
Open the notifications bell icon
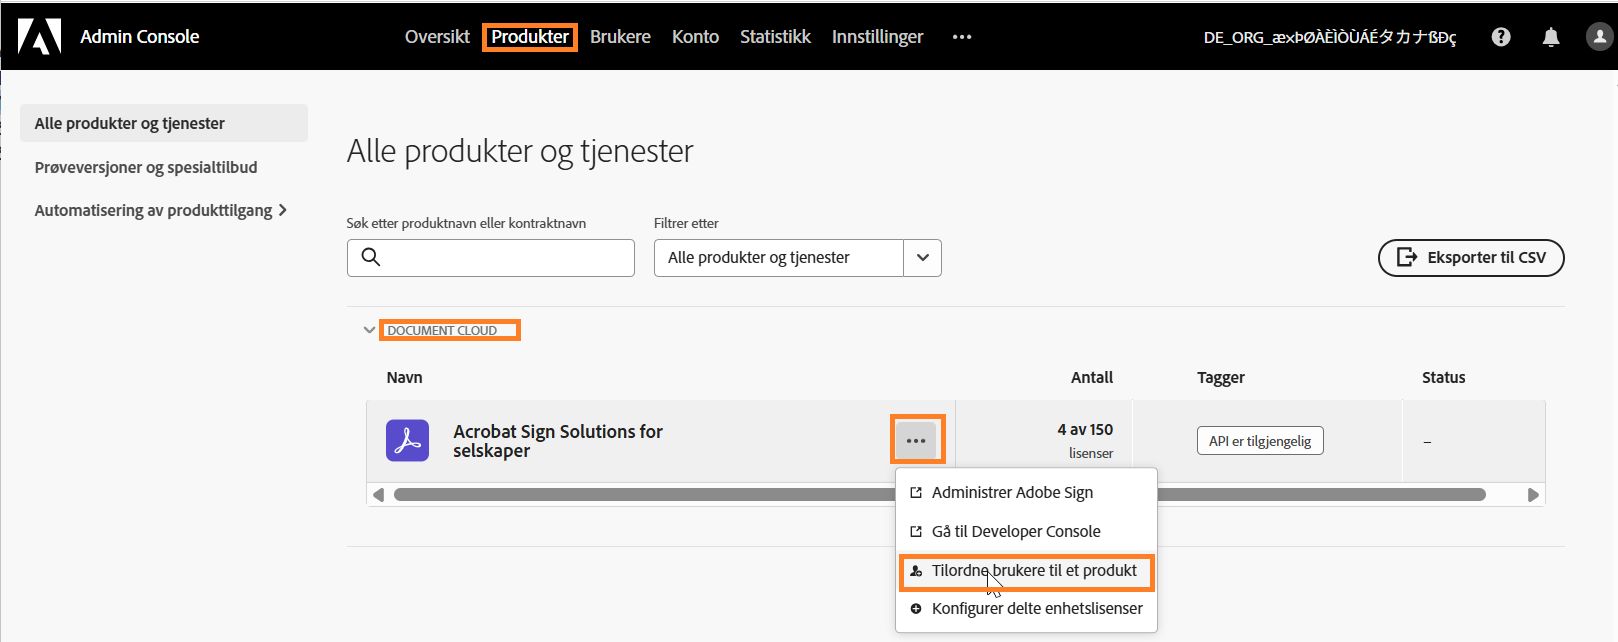1550,36
